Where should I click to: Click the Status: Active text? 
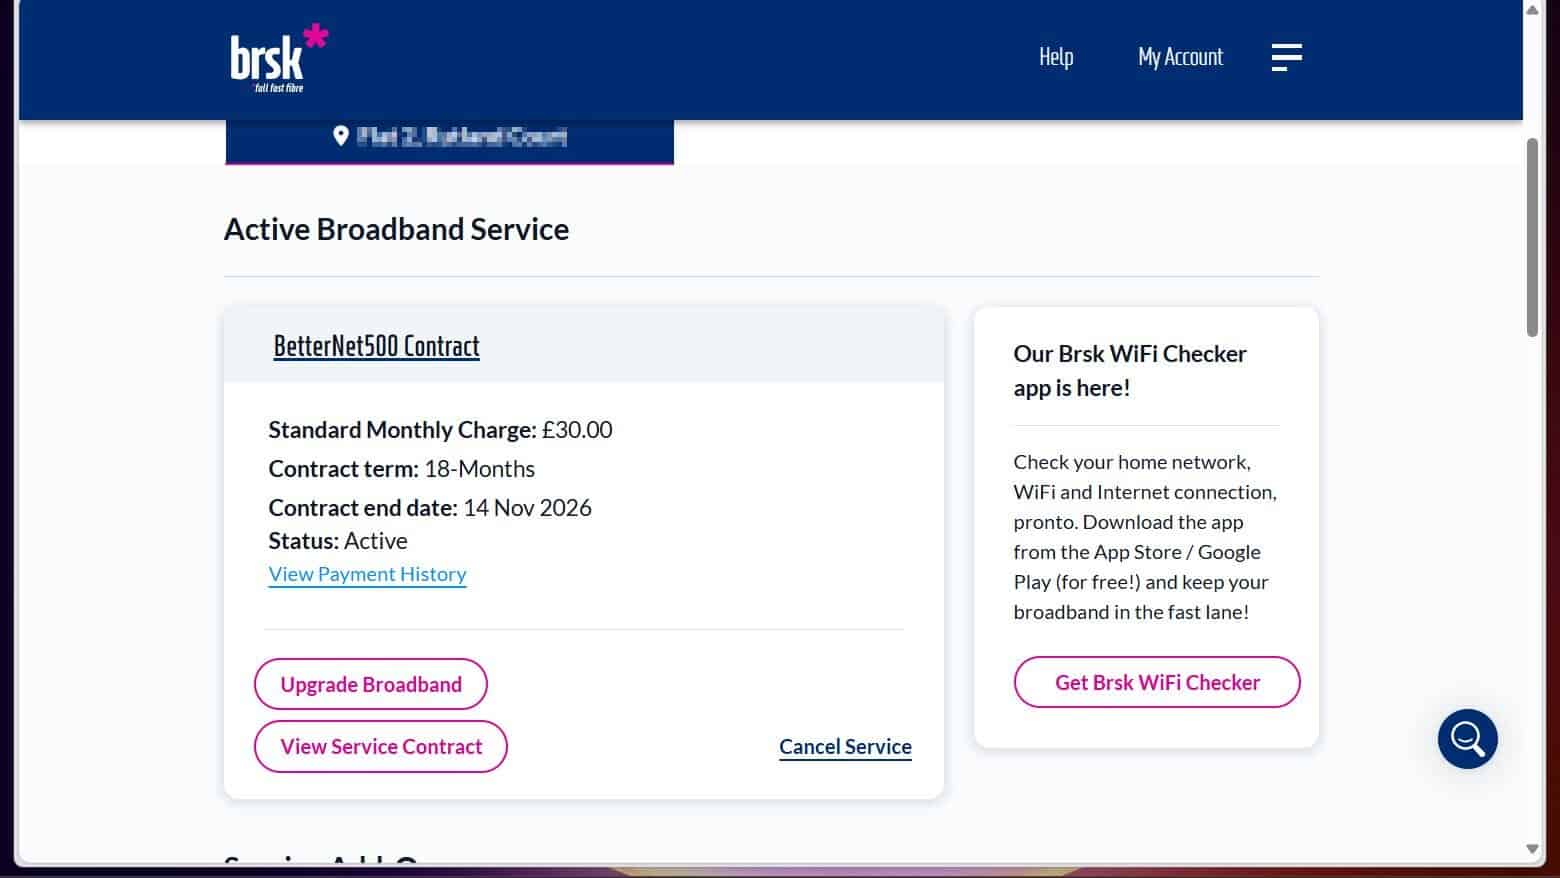point(337,540)
